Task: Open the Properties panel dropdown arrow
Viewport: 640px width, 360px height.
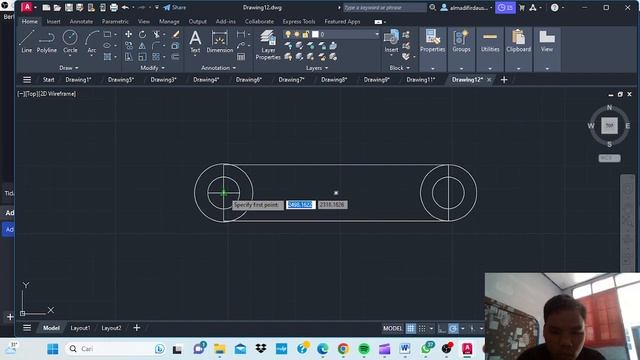Action: (x=433, y=69)
